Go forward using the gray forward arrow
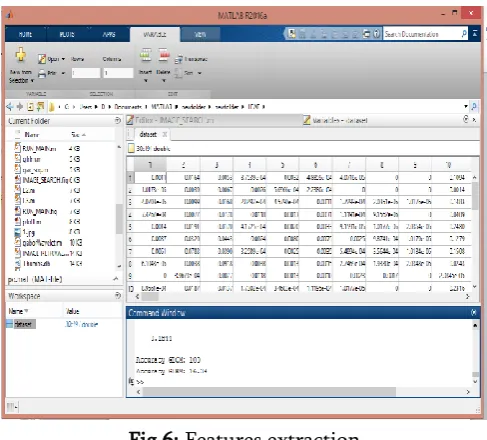487x440 pixels. click(x=20, y=107)
